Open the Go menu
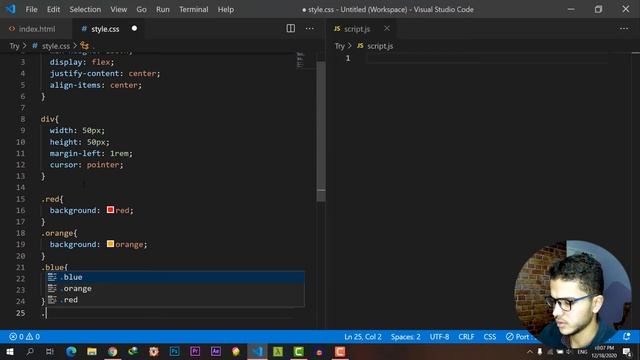 (x=141, y=9)
